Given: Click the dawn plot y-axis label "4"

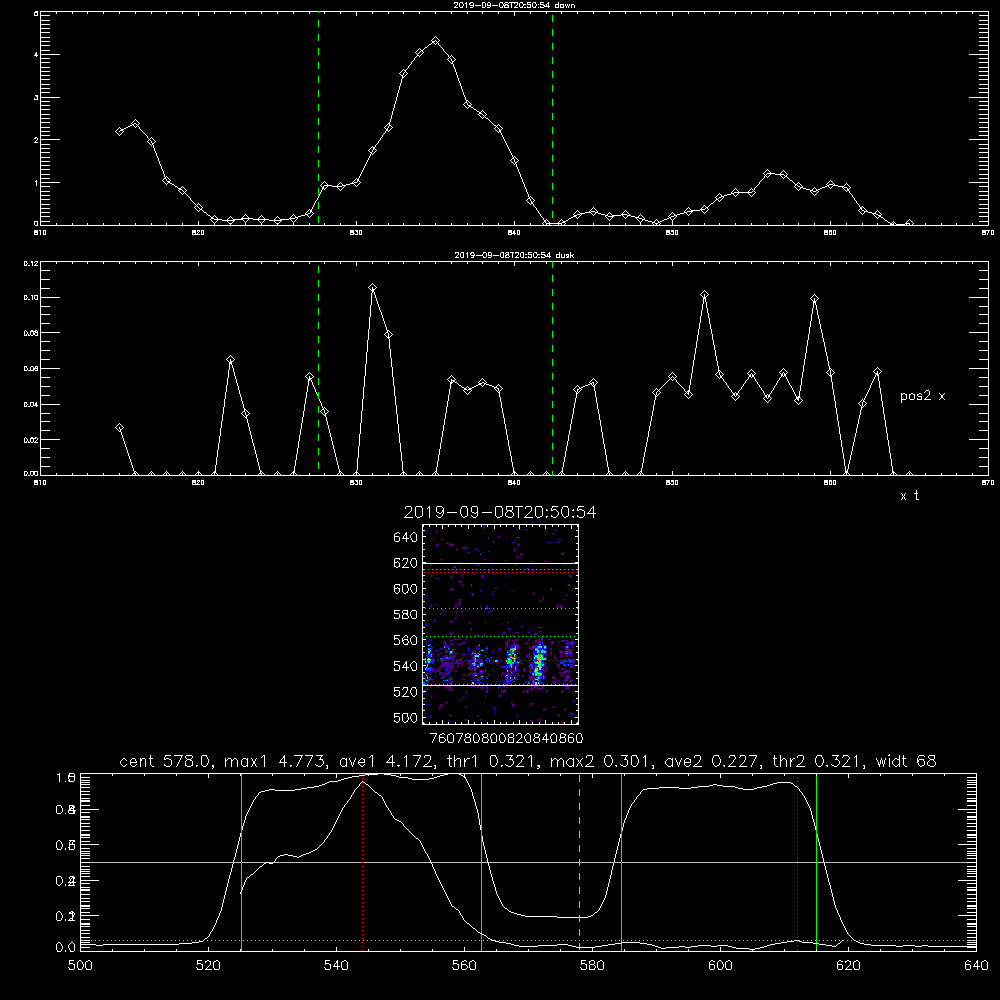Looking at the screenshot, I should click(x=36, y=54).
